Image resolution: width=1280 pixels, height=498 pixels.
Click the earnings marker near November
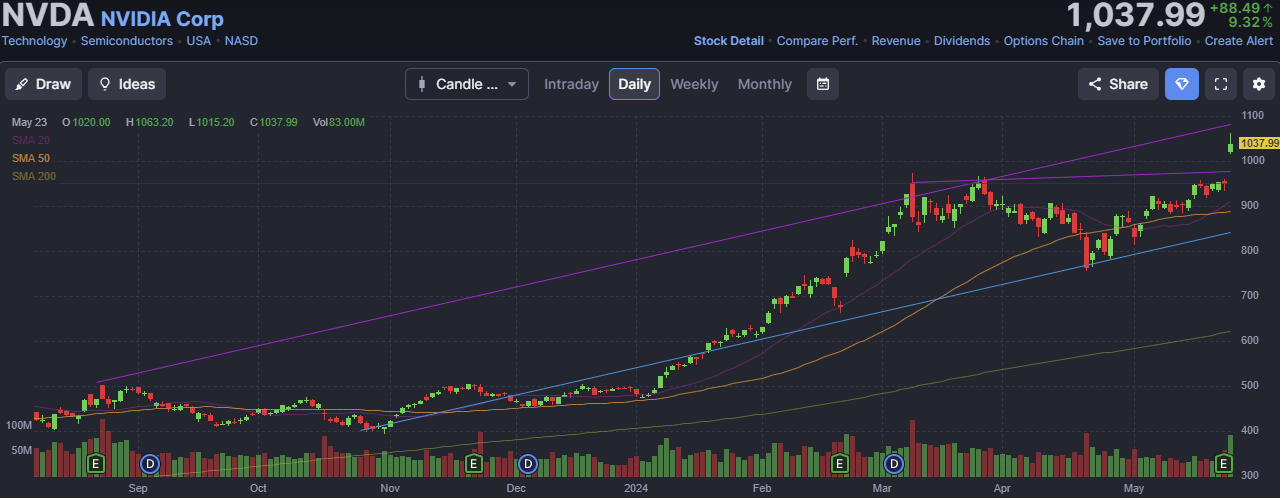(473, 464)
